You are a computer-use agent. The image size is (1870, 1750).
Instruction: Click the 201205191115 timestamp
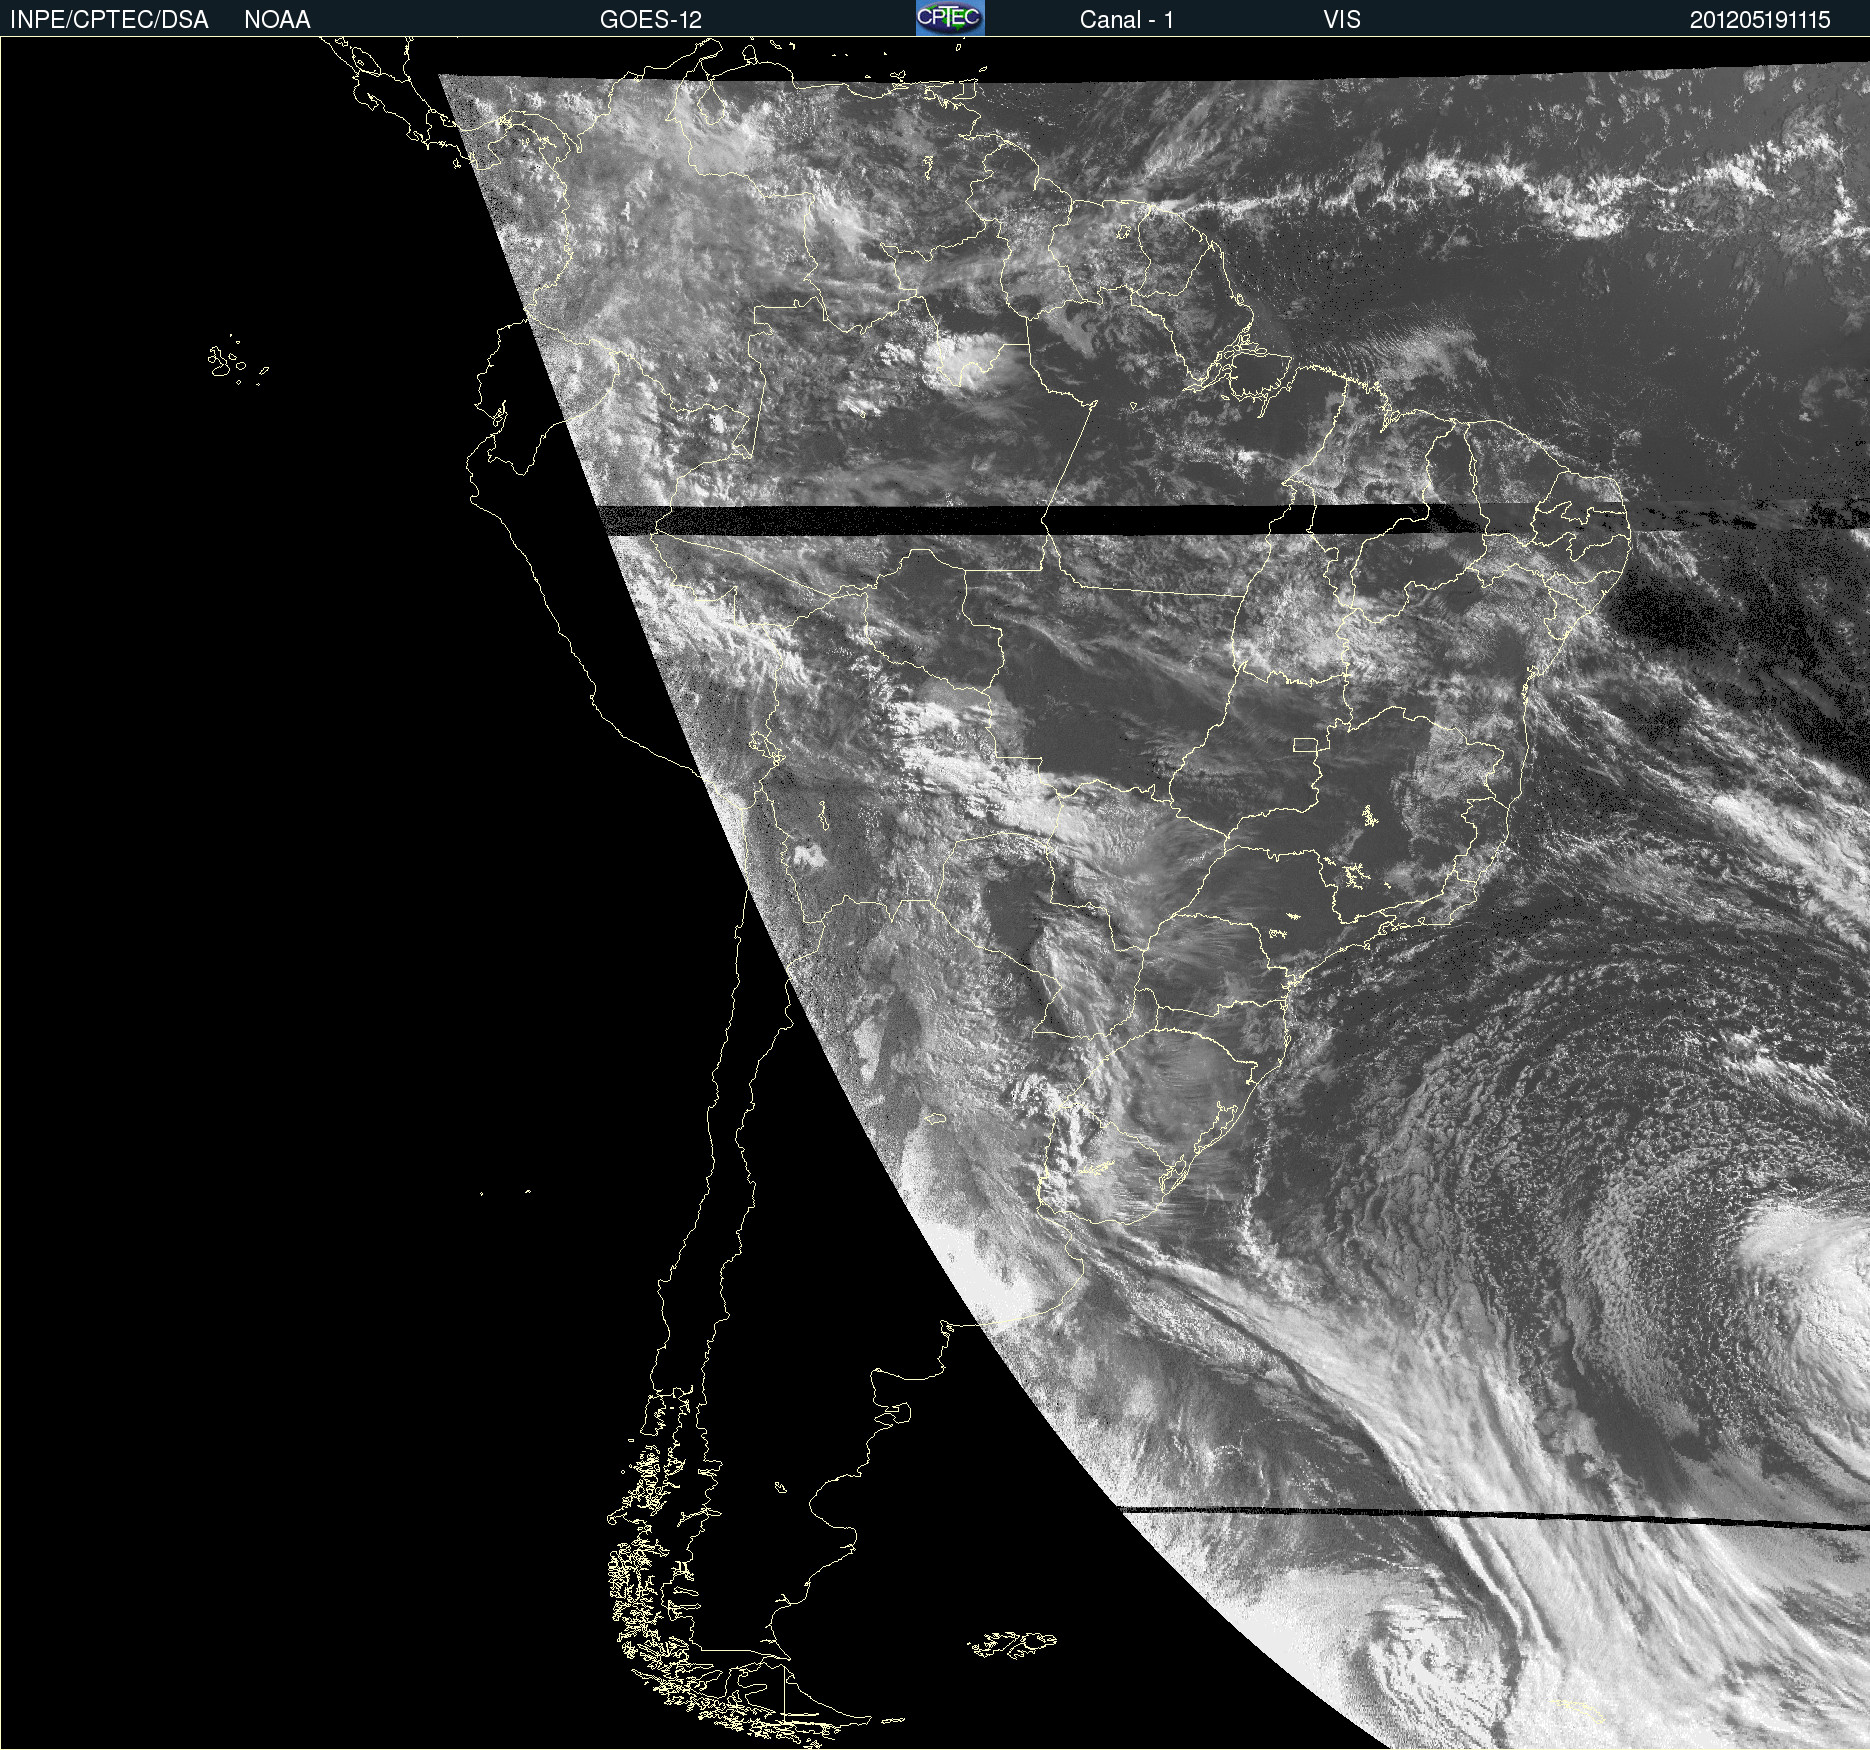coord(1760,20)
